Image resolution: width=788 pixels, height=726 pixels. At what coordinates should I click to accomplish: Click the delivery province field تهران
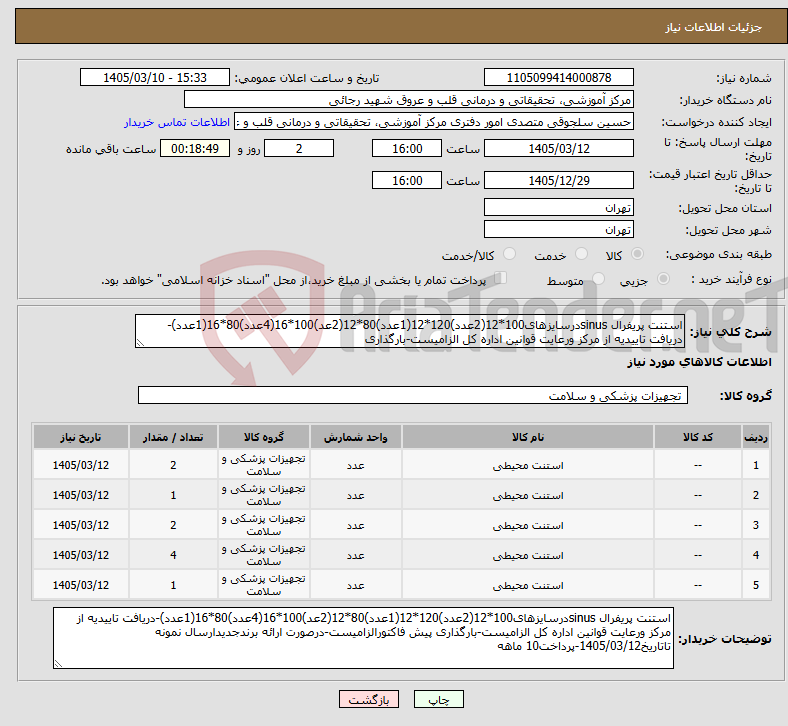point(558,207)
